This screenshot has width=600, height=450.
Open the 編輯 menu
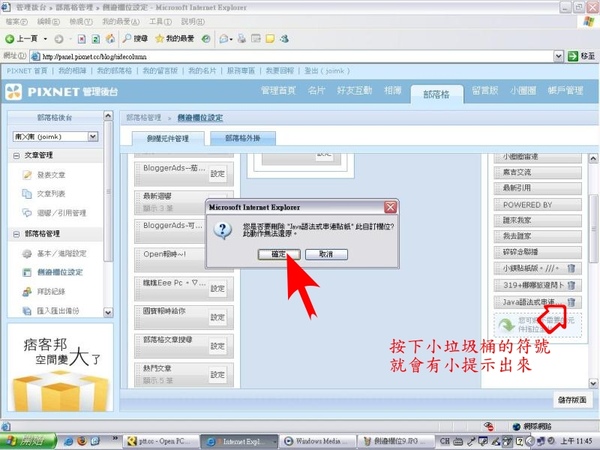coord(48,21)
